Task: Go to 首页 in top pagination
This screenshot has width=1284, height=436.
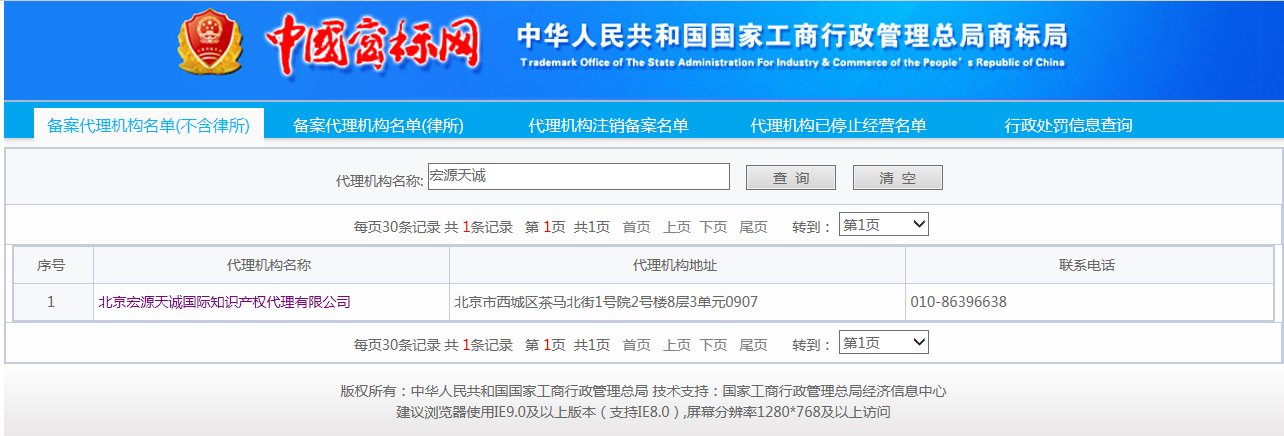Action: [636, 227]
